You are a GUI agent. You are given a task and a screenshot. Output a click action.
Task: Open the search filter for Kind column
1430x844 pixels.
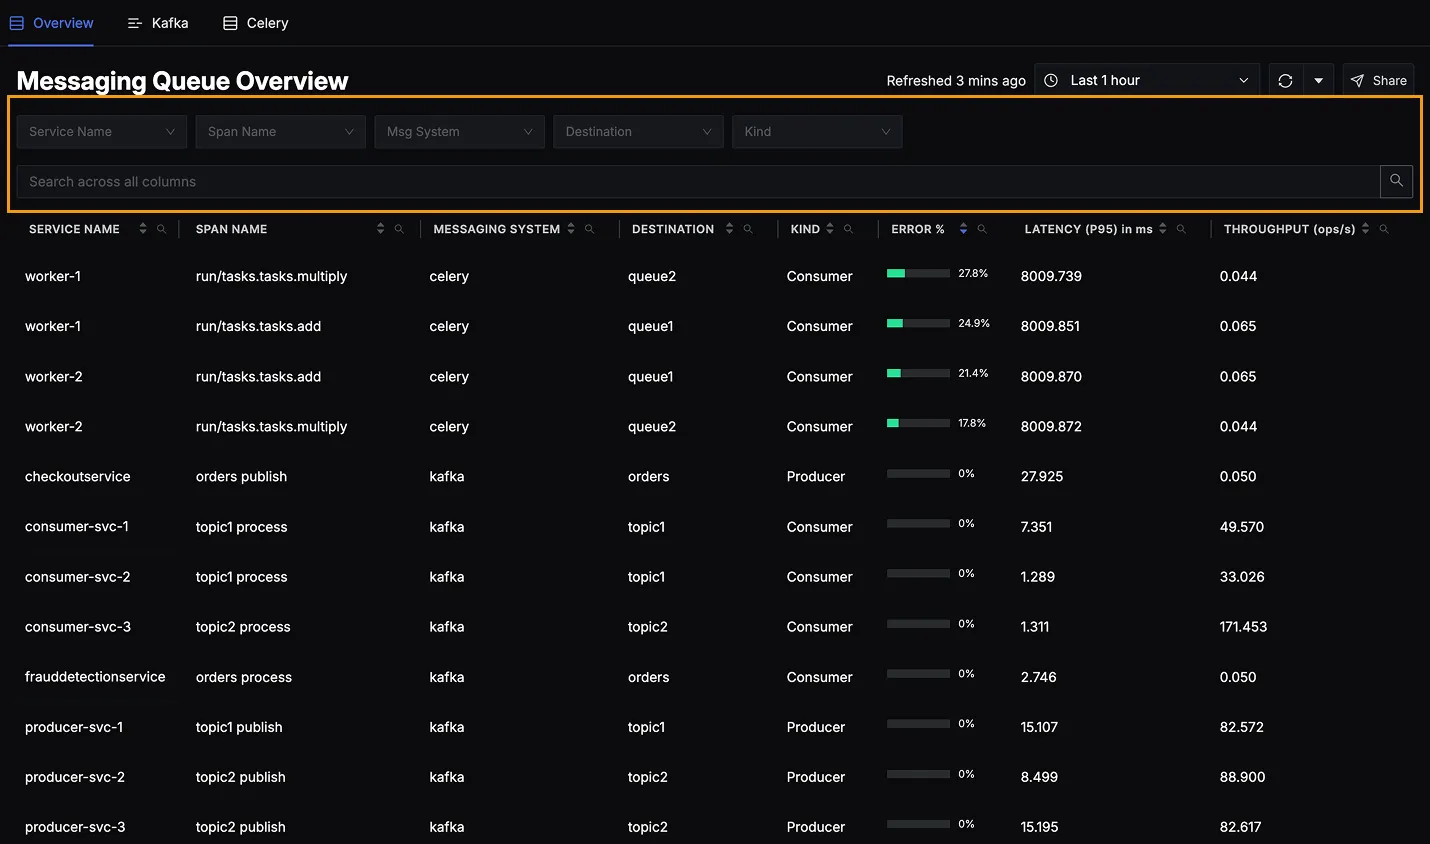click(x=848, y=229)
